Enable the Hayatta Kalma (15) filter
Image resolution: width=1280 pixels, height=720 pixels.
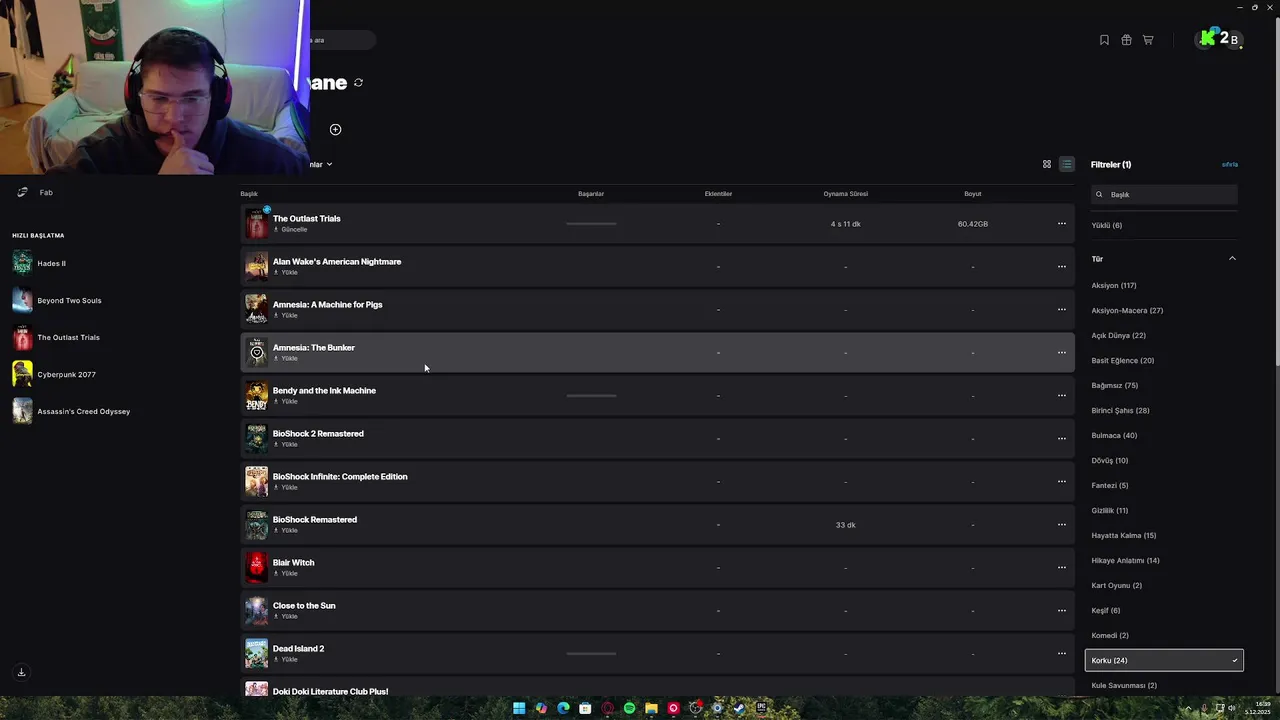(x=1124, y=535)
